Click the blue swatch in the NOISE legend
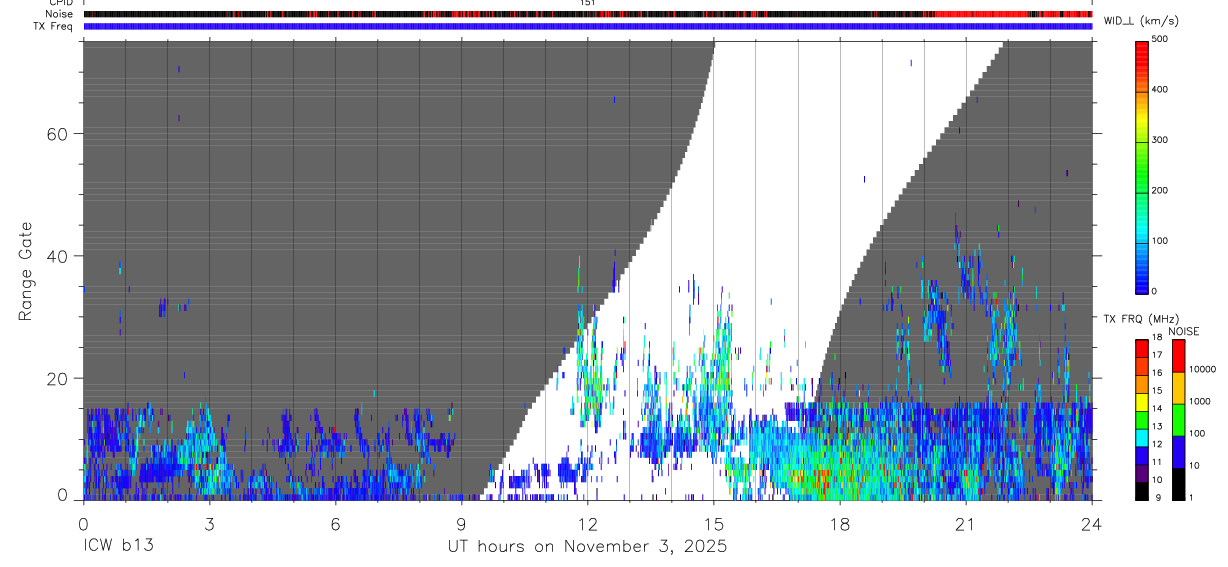 (x=1179, y=452)
